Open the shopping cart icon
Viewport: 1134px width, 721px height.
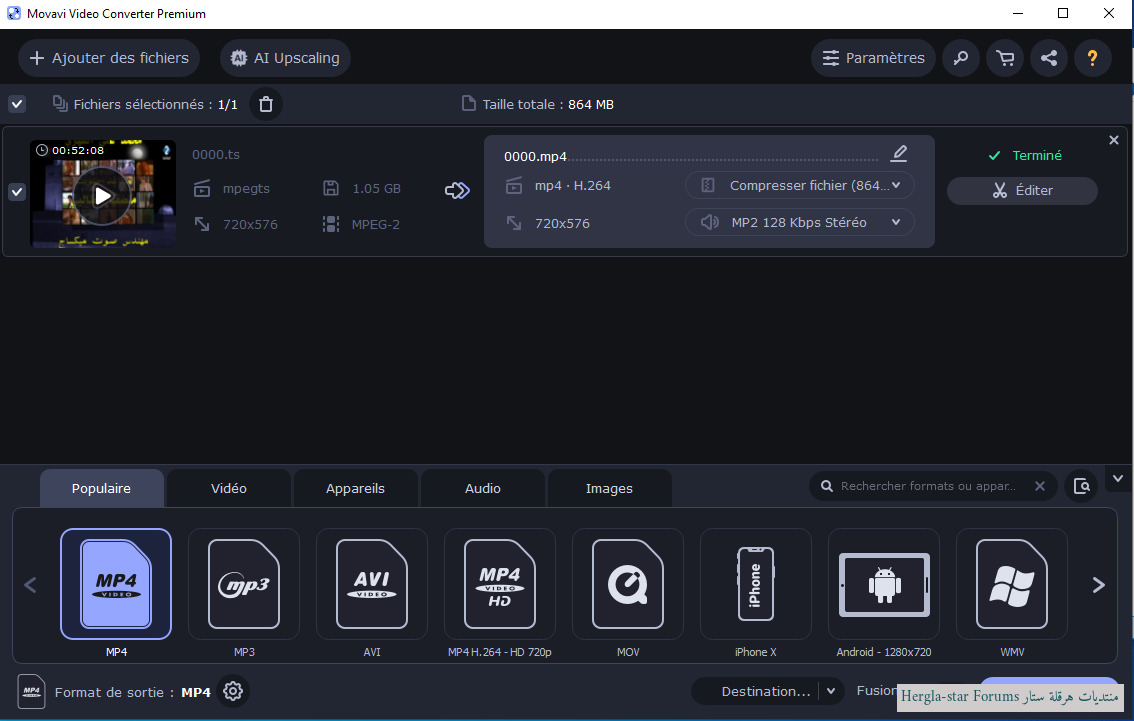point(1005,58)
